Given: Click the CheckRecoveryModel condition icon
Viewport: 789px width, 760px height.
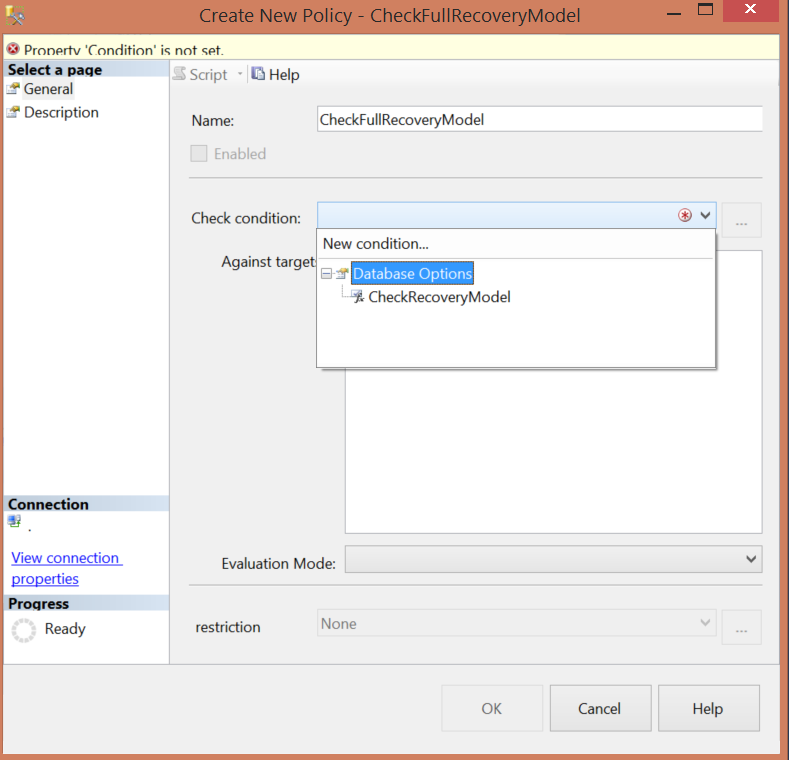Looking at the screenshot, I should tap(358, 296).
